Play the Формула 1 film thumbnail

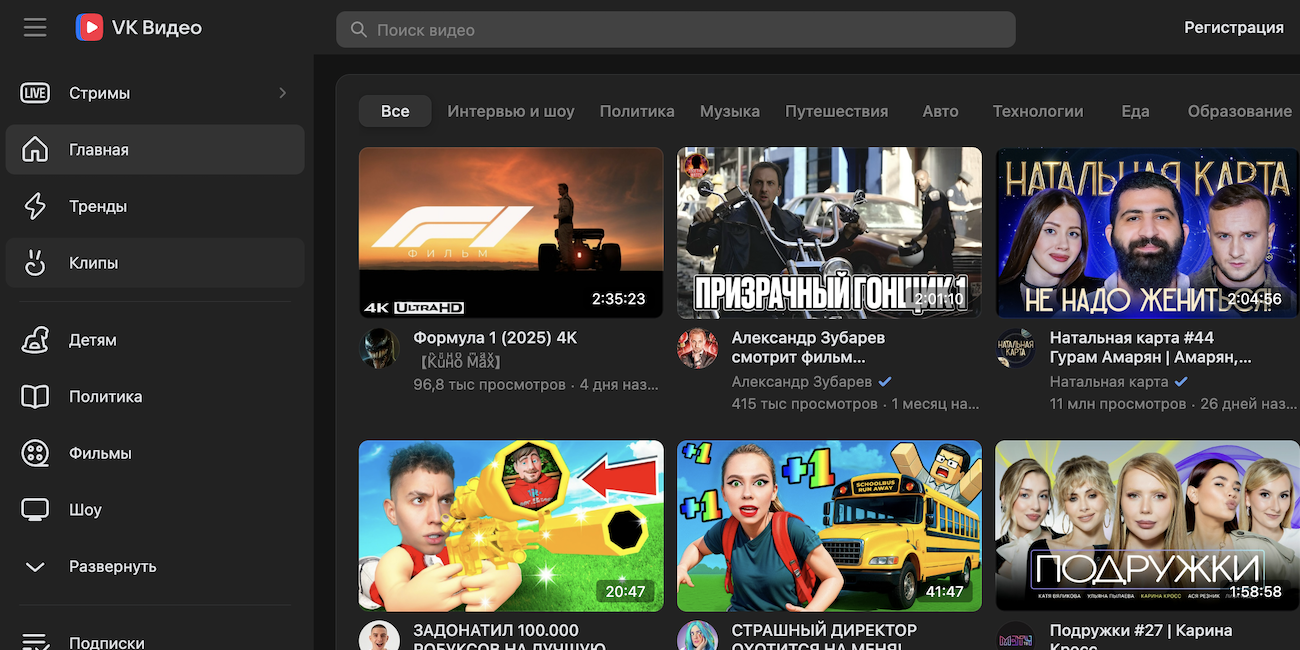point(510,232)
